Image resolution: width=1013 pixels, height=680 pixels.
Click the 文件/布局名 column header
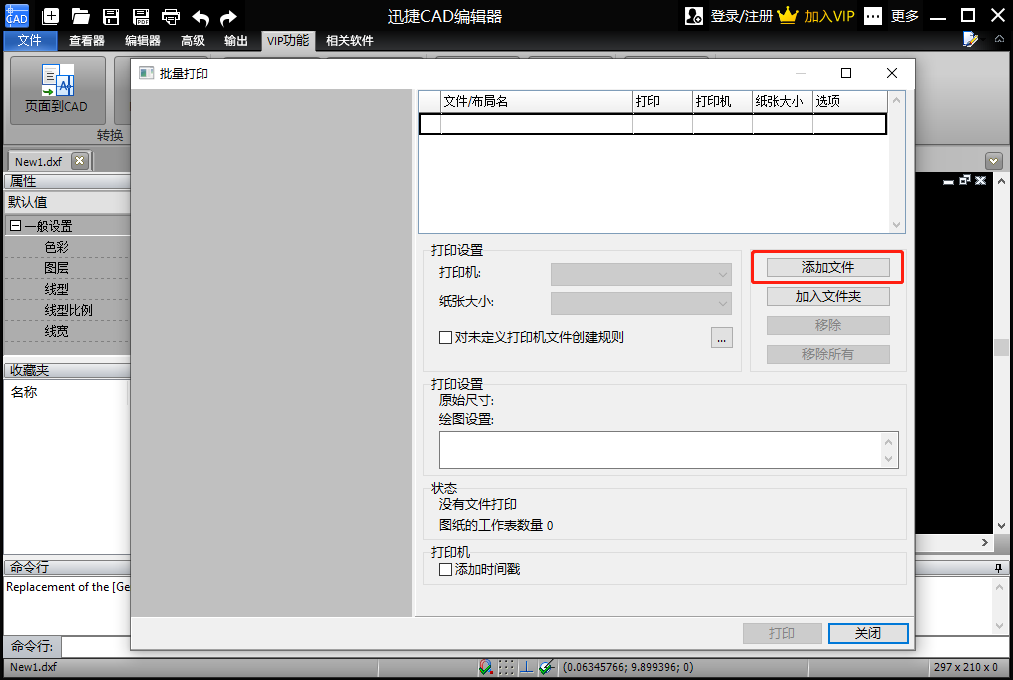pos(536,101)
